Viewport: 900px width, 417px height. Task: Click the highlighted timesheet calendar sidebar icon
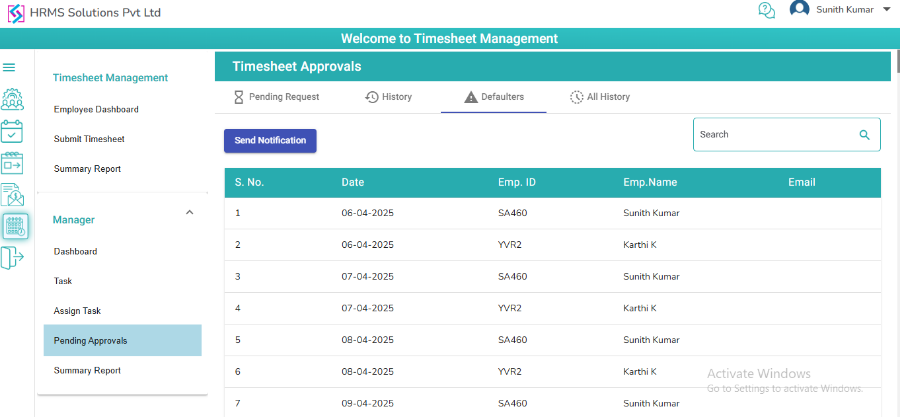click(15, 226)
